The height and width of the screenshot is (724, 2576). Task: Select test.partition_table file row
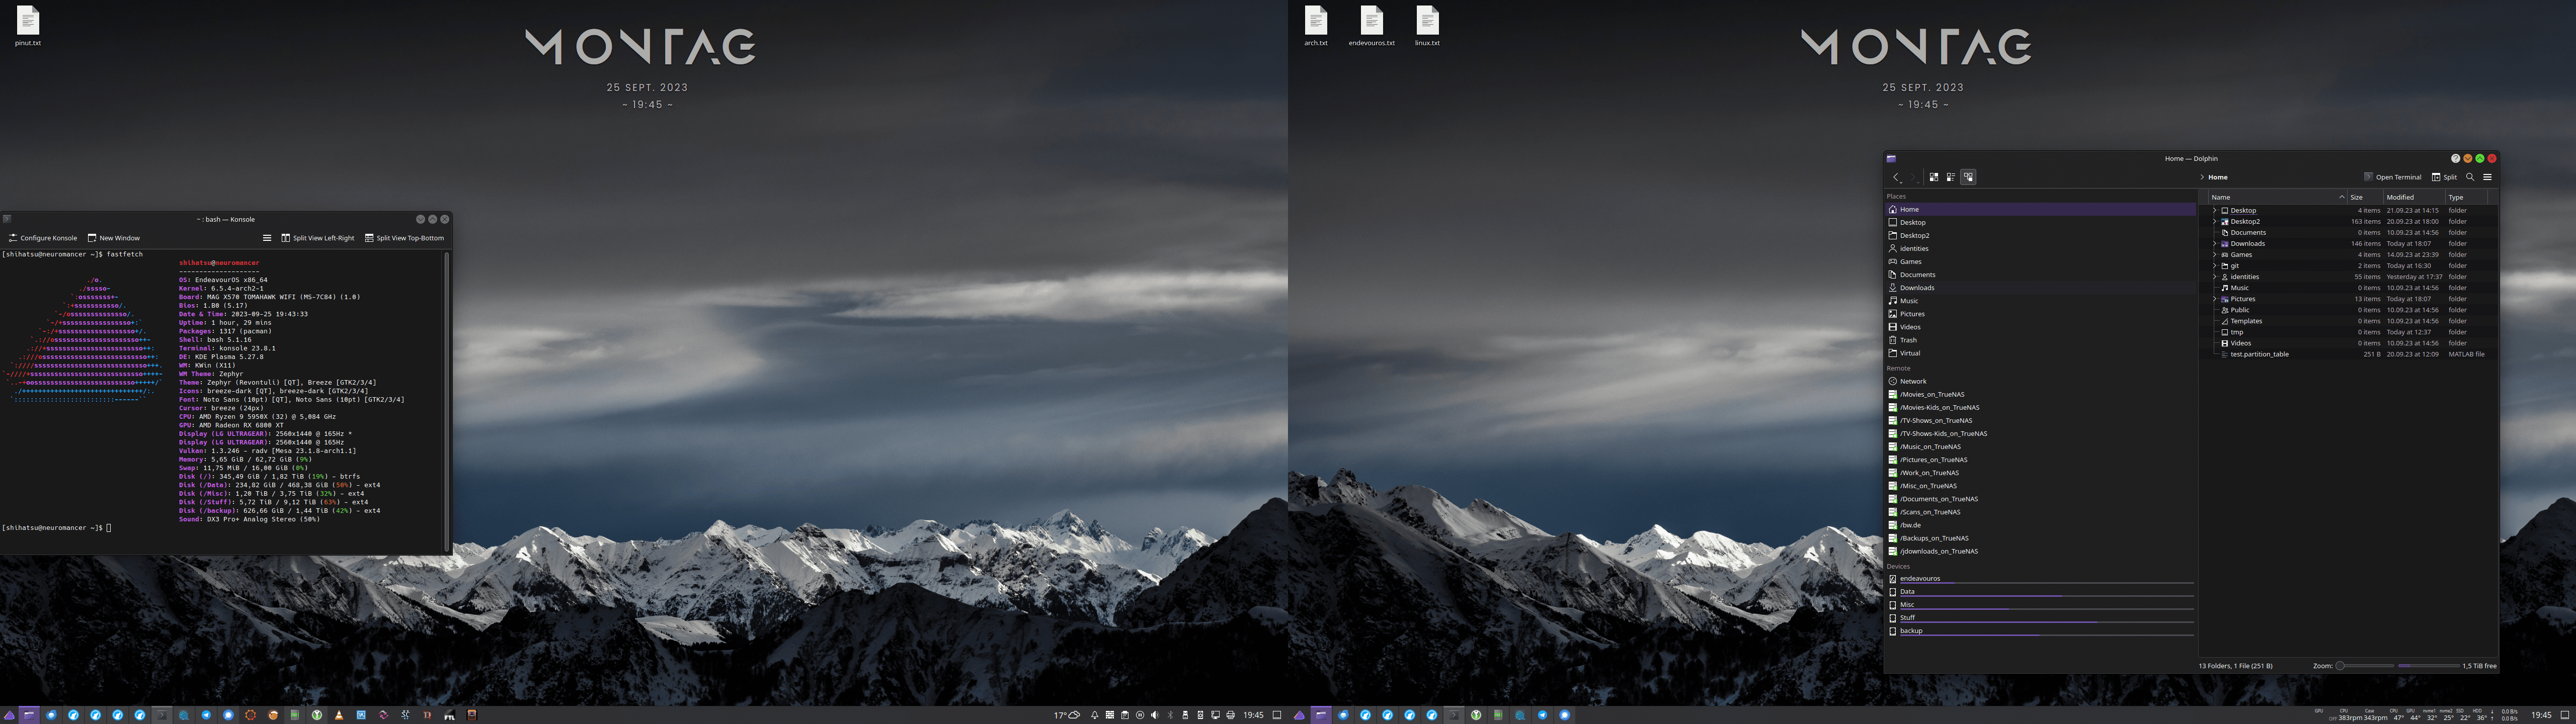tap(2347, 354)
